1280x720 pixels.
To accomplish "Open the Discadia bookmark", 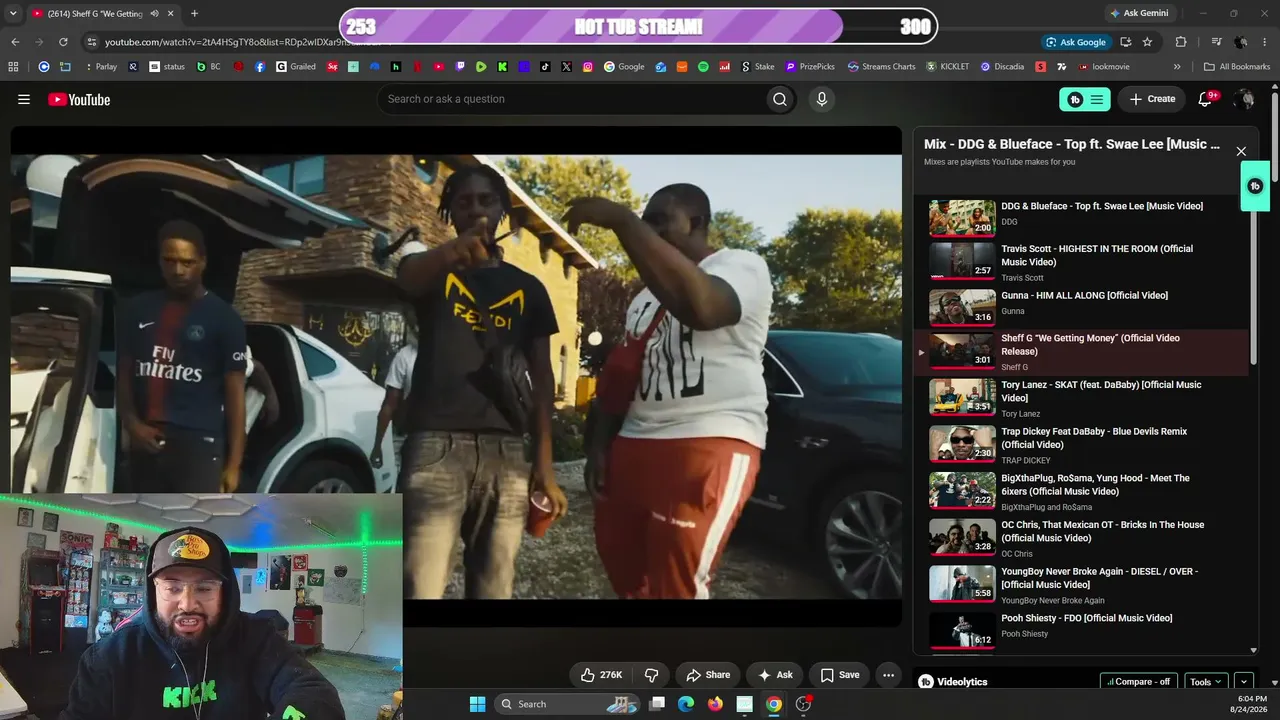I will (x=1002, y=67).
